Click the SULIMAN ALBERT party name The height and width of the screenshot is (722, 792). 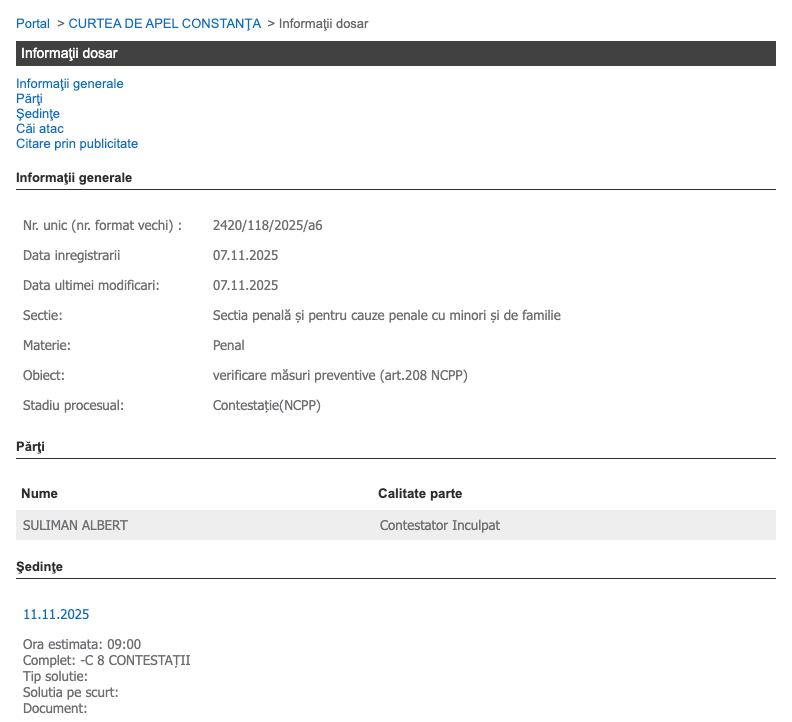point(75,525)
